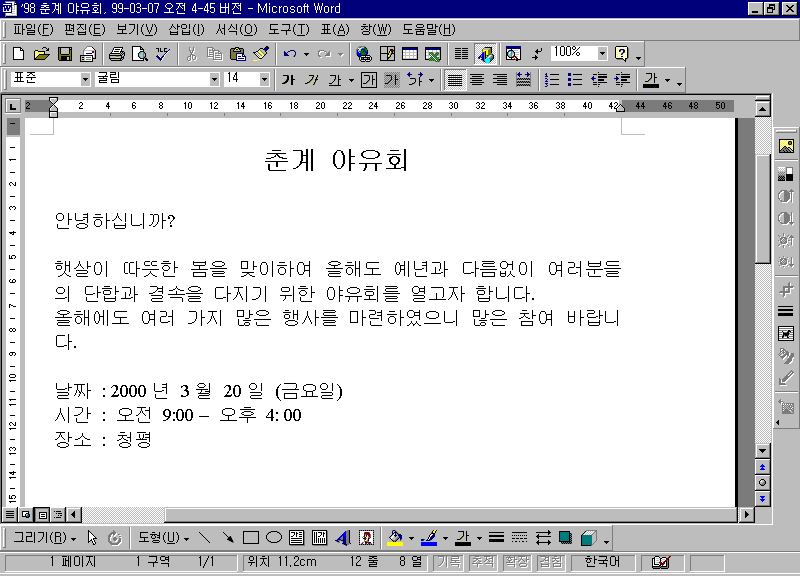Paste from the clipboard

point(238,54)
